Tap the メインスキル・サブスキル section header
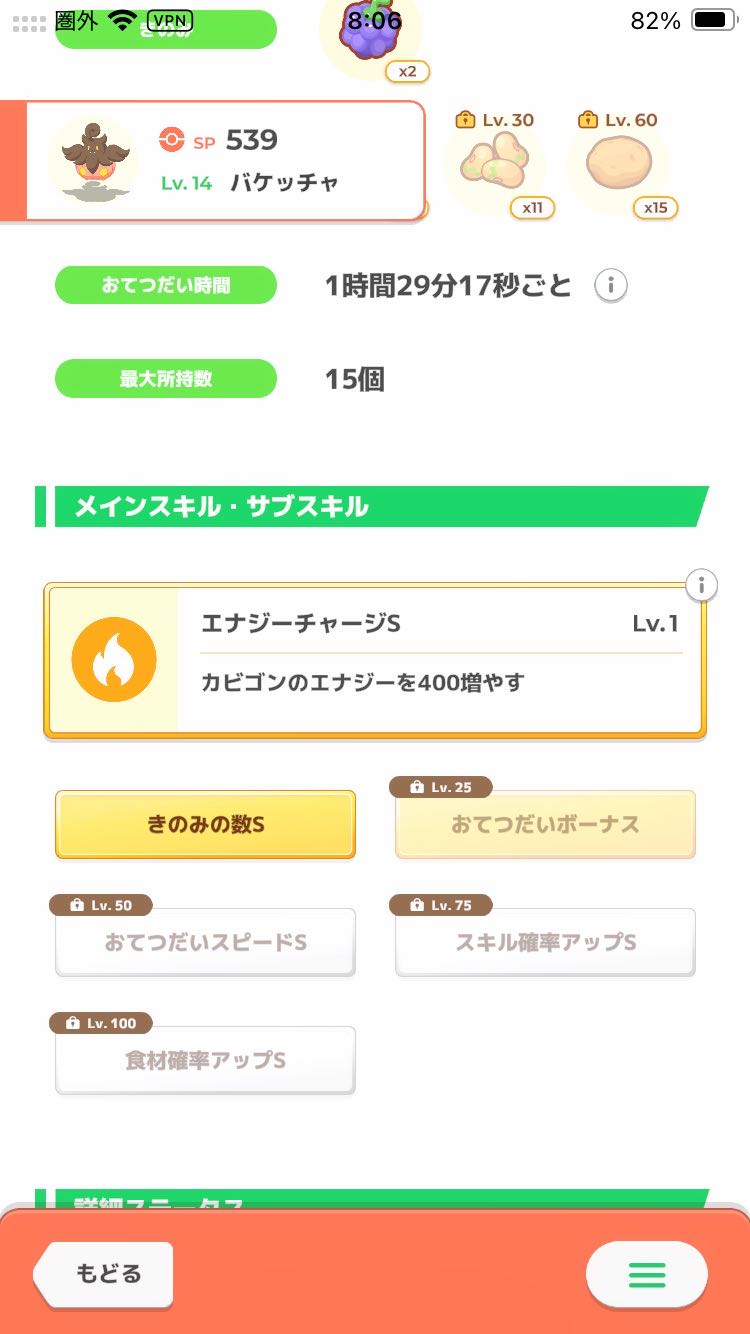Viewport: 750px width, 1334px height. pyautogui.click(x=370, y=507)
